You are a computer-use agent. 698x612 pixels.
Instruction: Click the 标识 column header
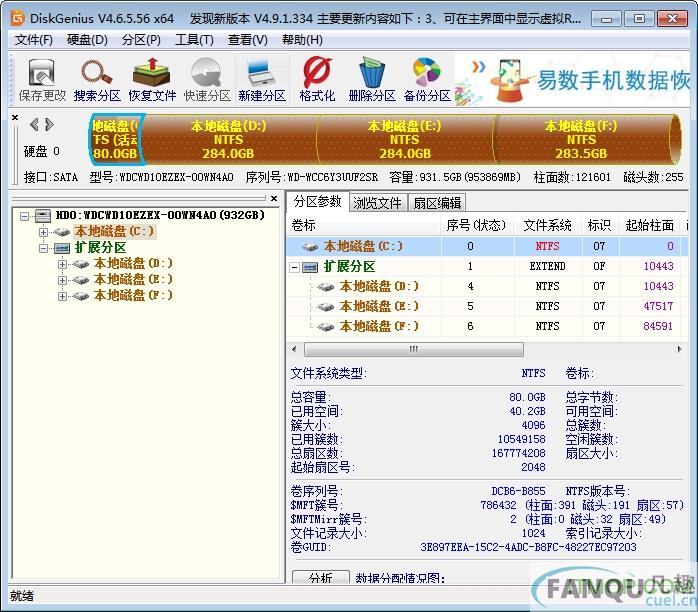tap(600, 225)
